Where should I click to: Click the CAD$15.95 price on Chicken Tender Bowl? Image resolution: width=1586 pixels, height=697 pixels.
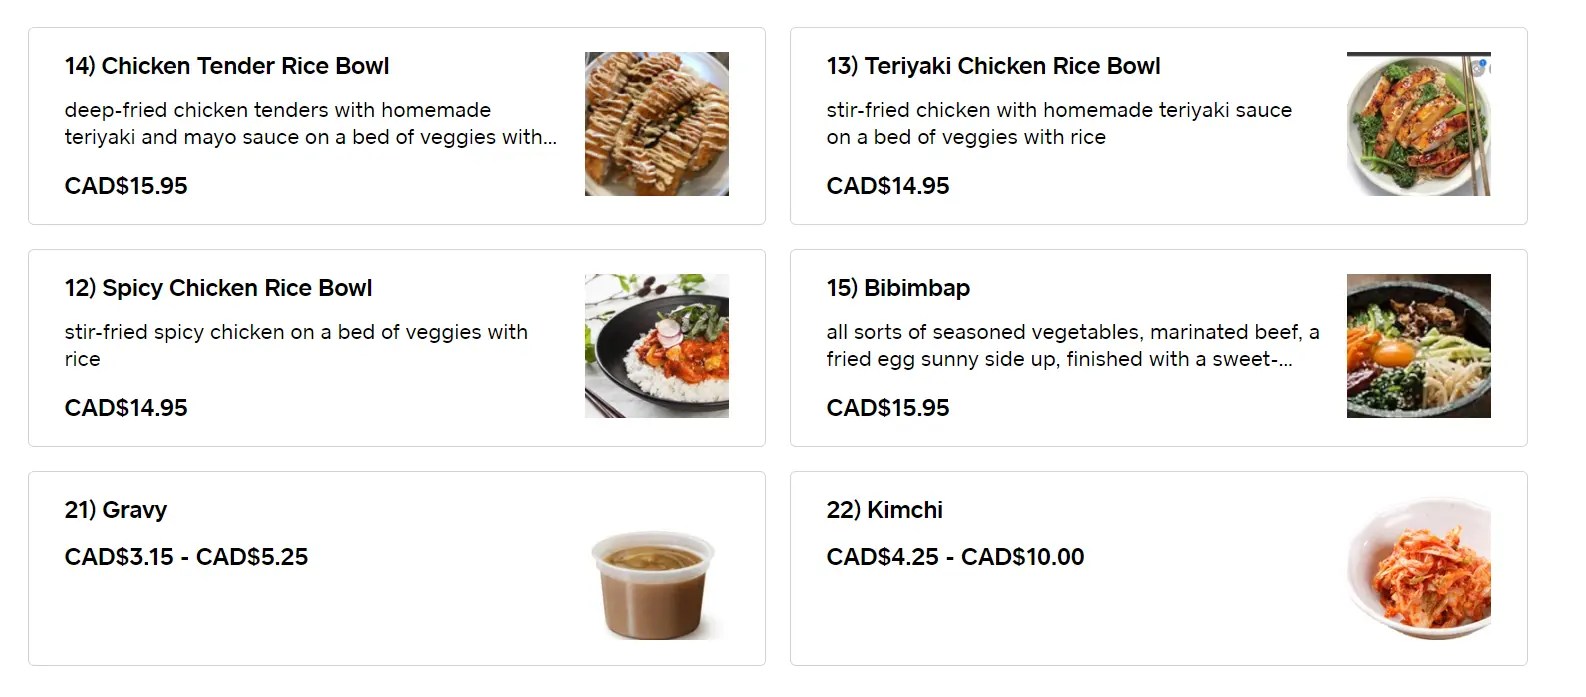(x=126, y=186)
